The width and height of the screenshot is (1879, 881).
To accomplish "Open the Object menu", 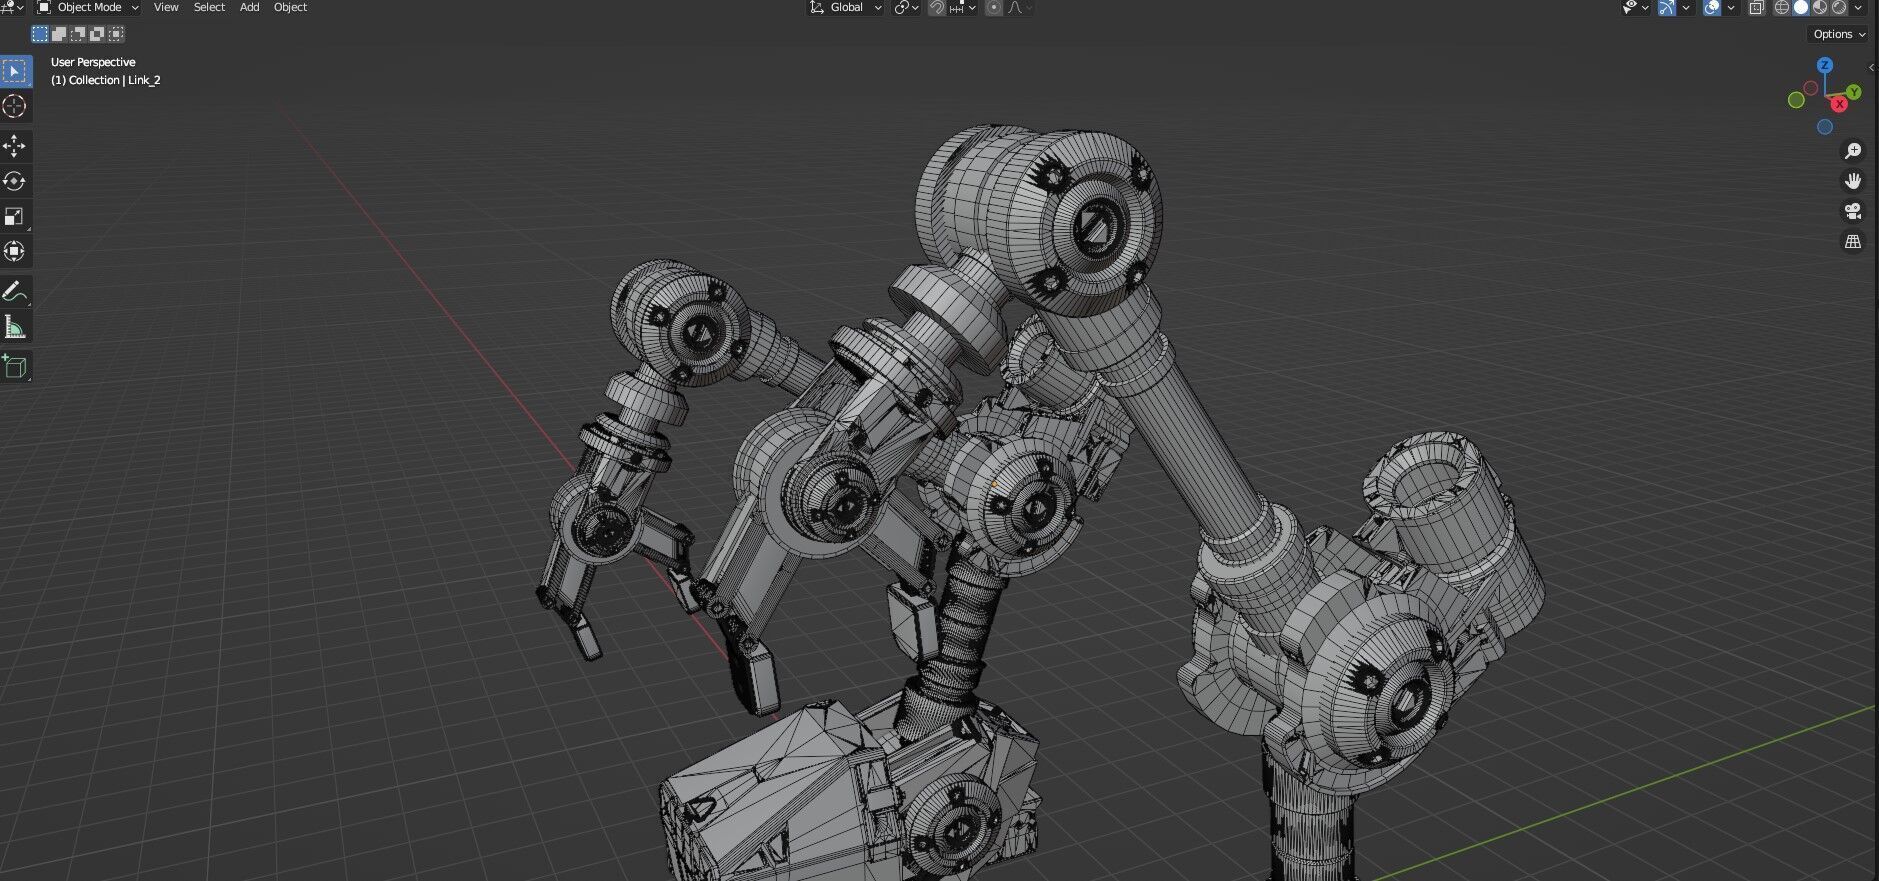I will (290, 7).
